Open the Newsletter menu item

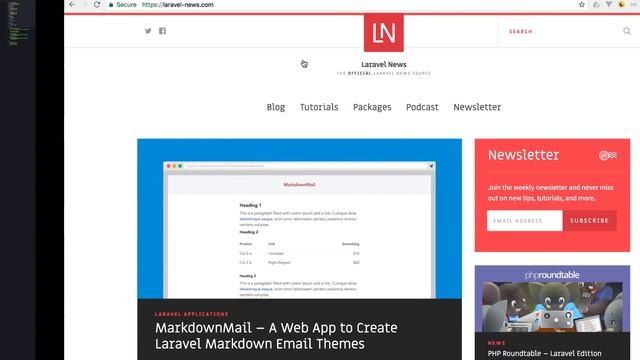click(477, 107)
